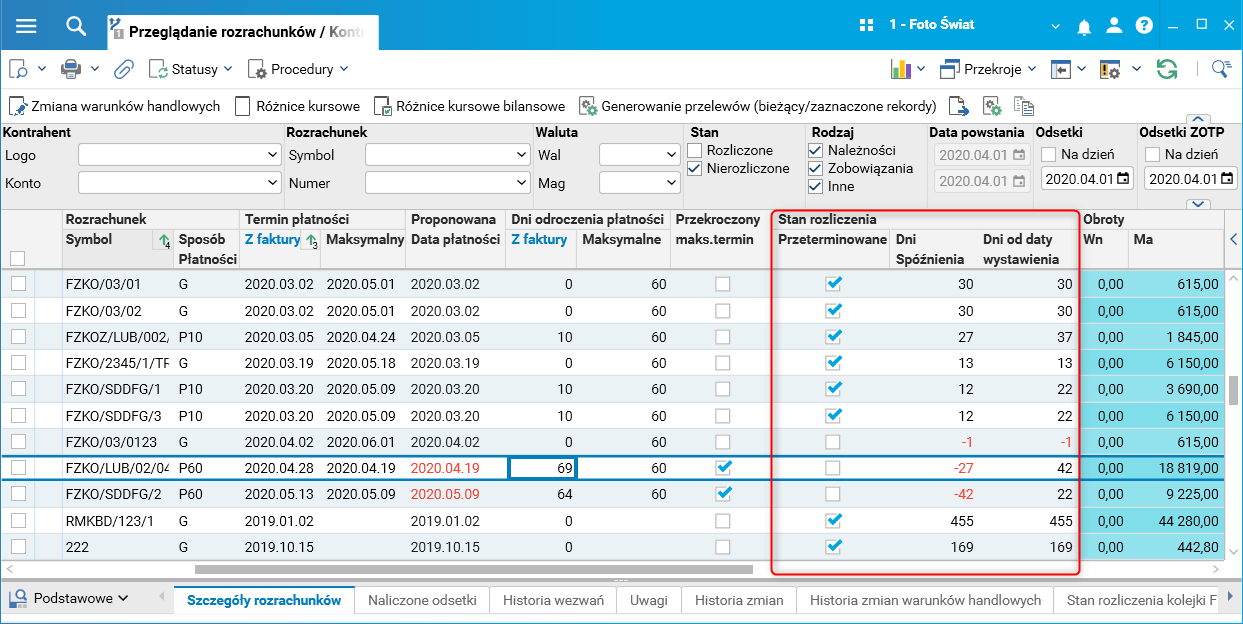Uncheck the Zobowiązania checkbox
The image size is (1243, 624).
click(815, 168)
